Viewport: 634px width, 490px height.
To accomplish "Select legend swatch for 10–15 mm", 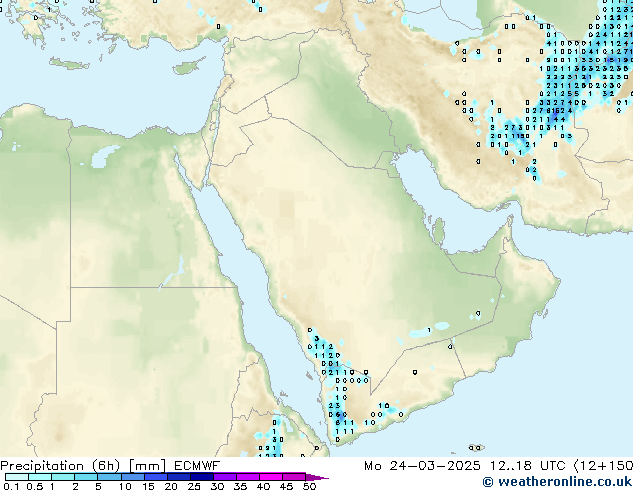I will pos(132,477).
